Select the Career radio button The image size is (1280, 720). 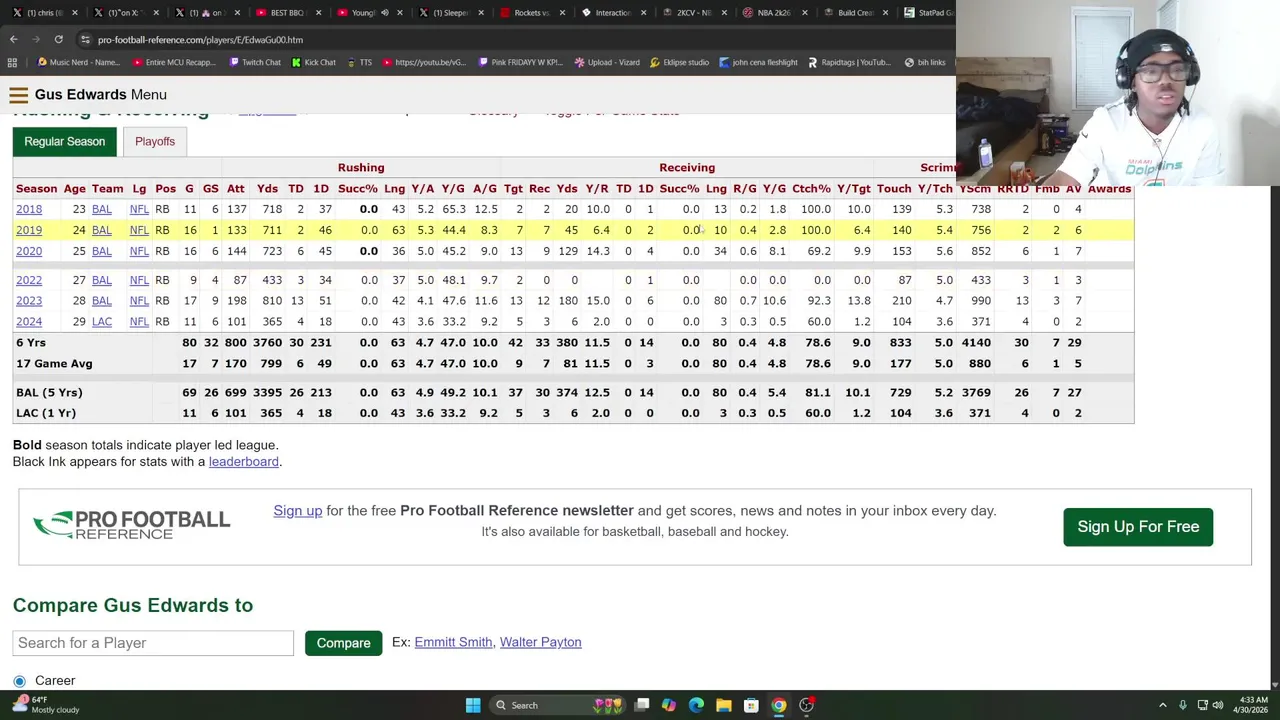point(19,681)
